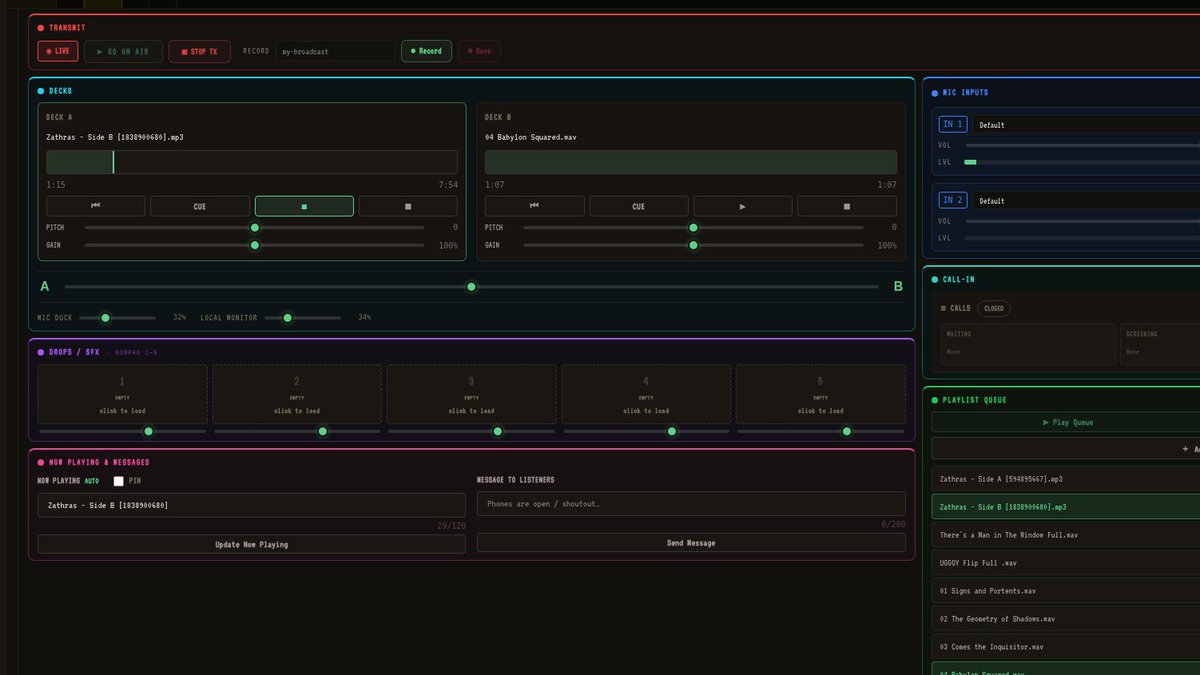Rewind Deck B to track start
Viewport: 1200px width, 675px height.
click(x=535, y=206)
